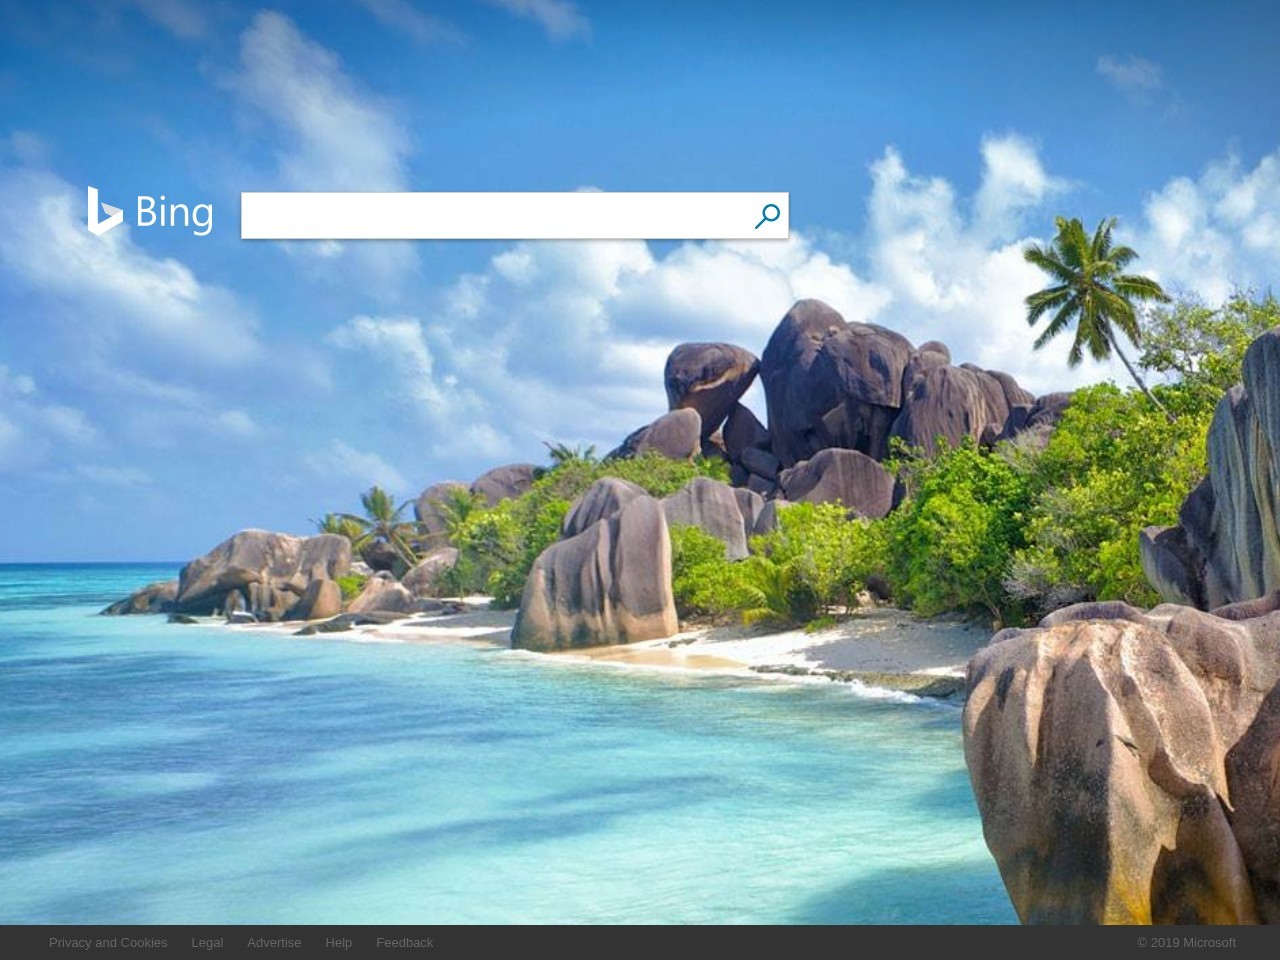Open the Privacy and Cookies link
This screenshot has height=960, width=1280.
tap(108, 942)
